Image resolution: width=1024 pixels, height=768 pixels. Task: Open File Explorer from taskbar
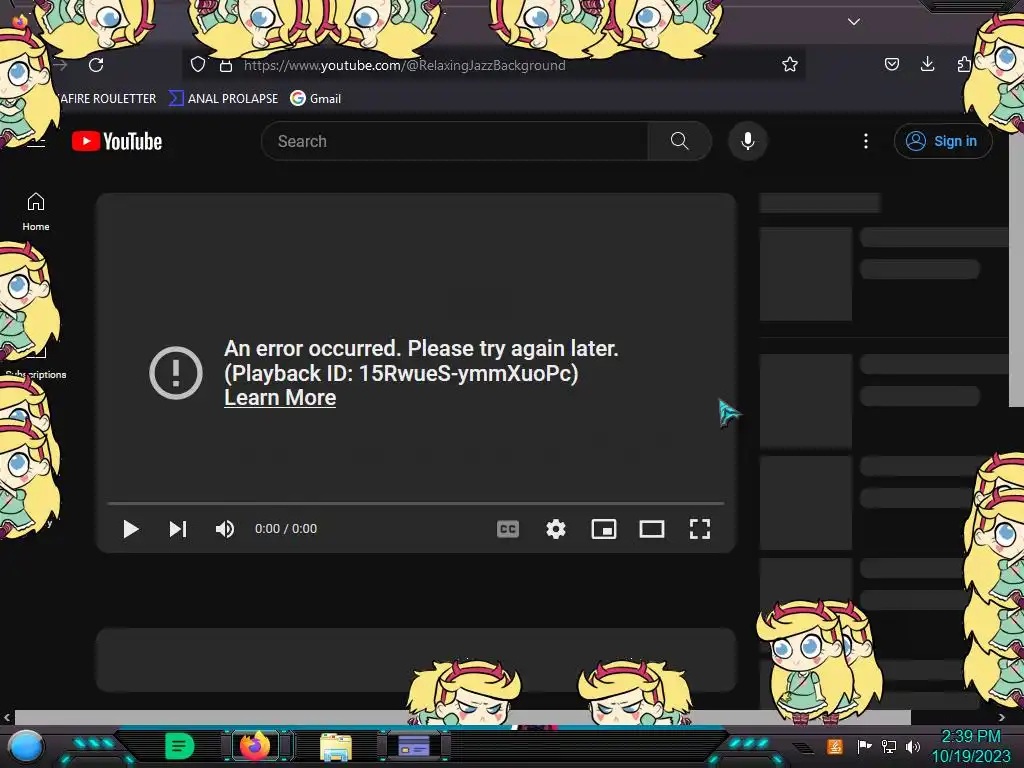336,746
